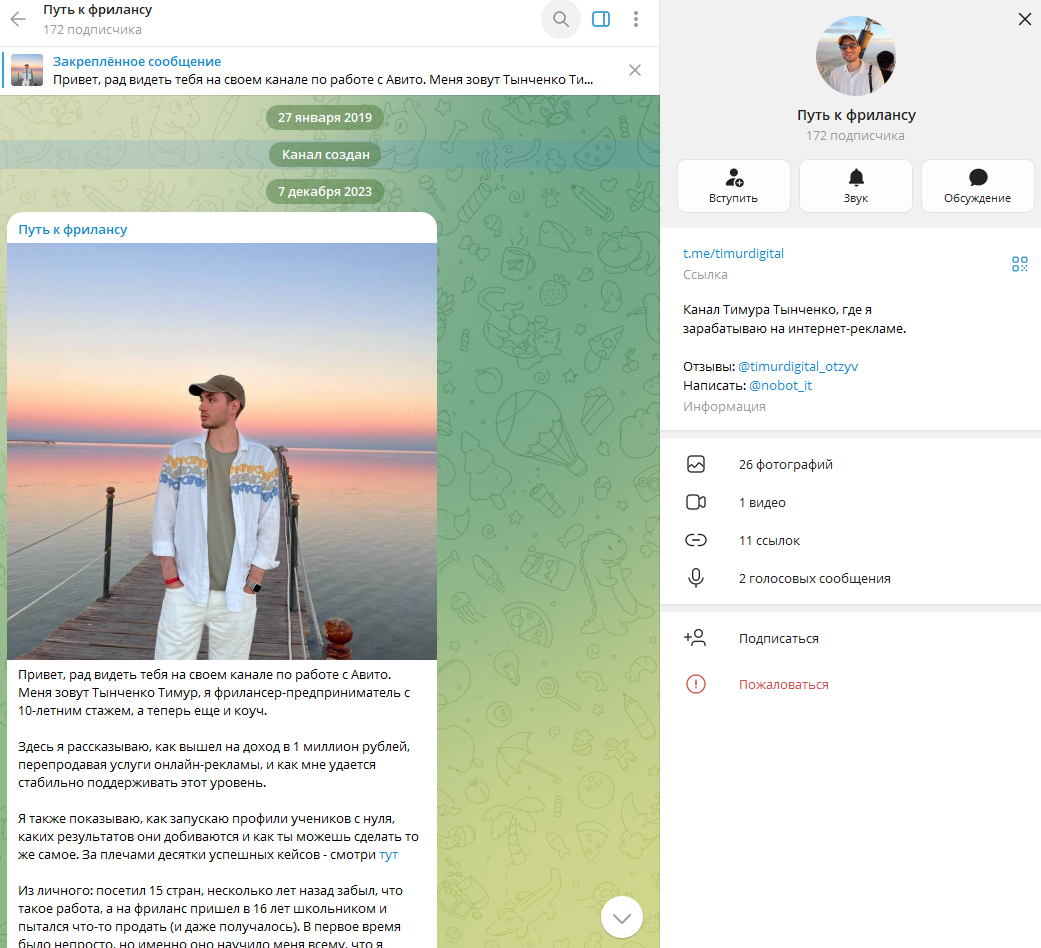
Task: Click Пожаловаться to report the channel
Action: (850, 684)
